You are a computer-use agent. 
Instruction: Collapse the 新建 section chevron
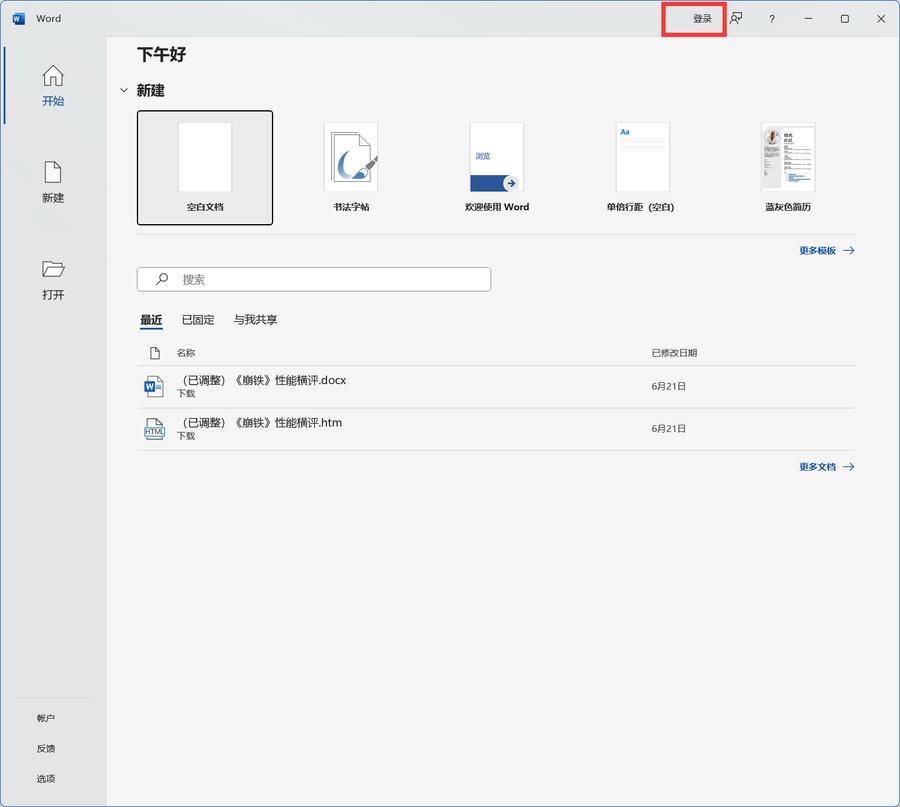[x=124, y=91]
